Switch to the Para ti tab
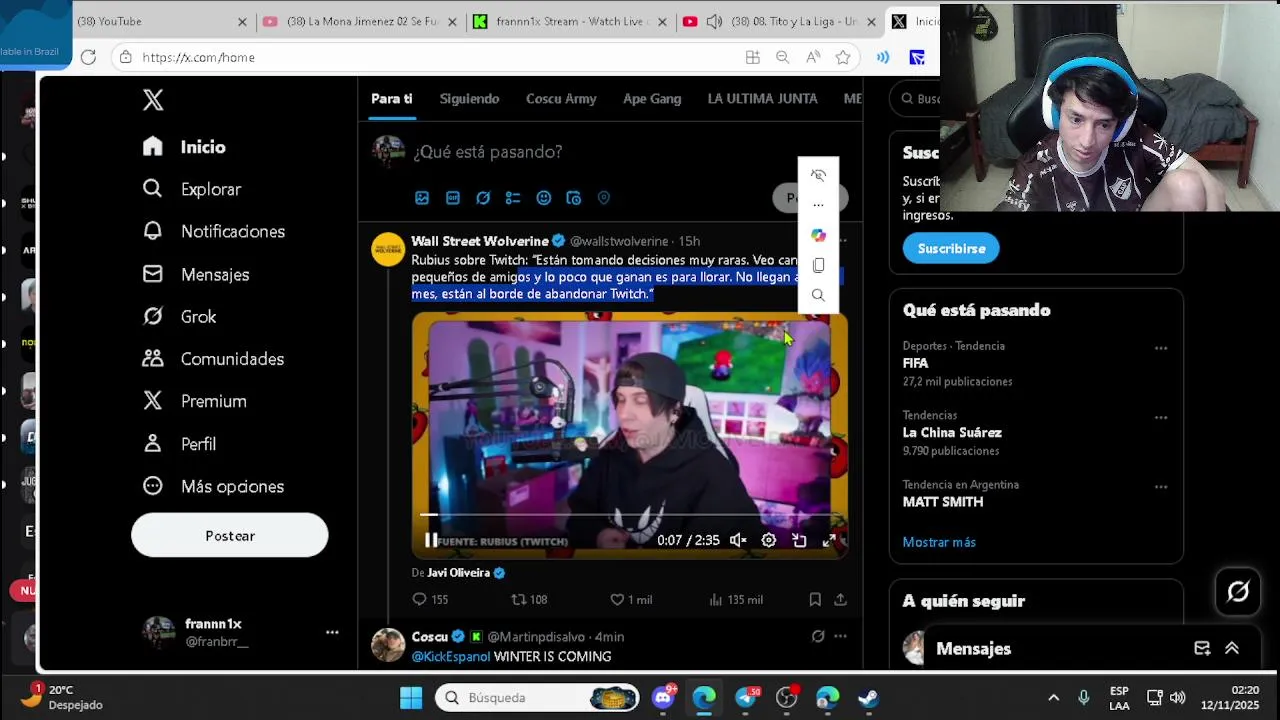Viewport: 1280px width, 720px height. 391,99
